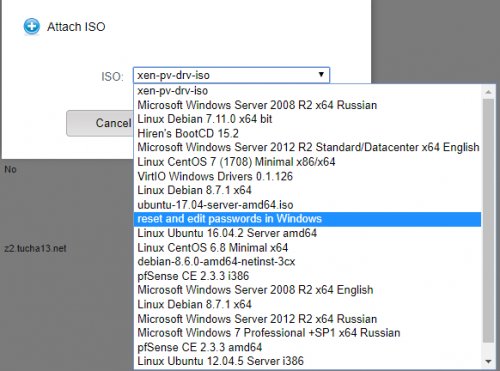Click the ISO dropdown arrow
This screenshot has width=500, height=371.
321,74
